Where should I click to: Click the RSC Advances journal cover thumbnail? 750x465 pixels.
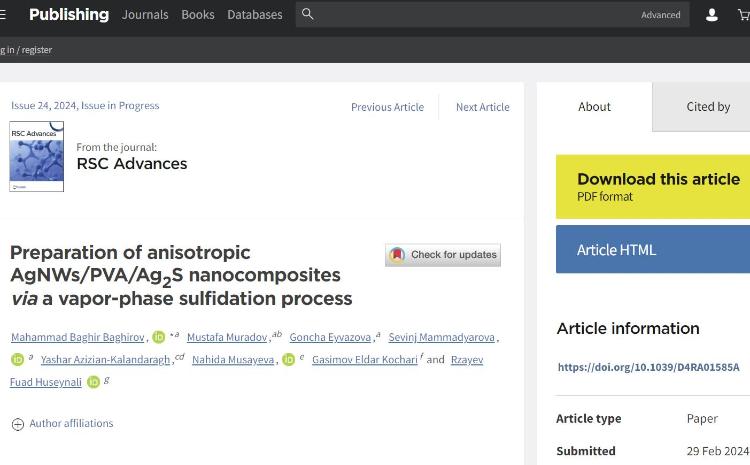click(x=36, y=157)
